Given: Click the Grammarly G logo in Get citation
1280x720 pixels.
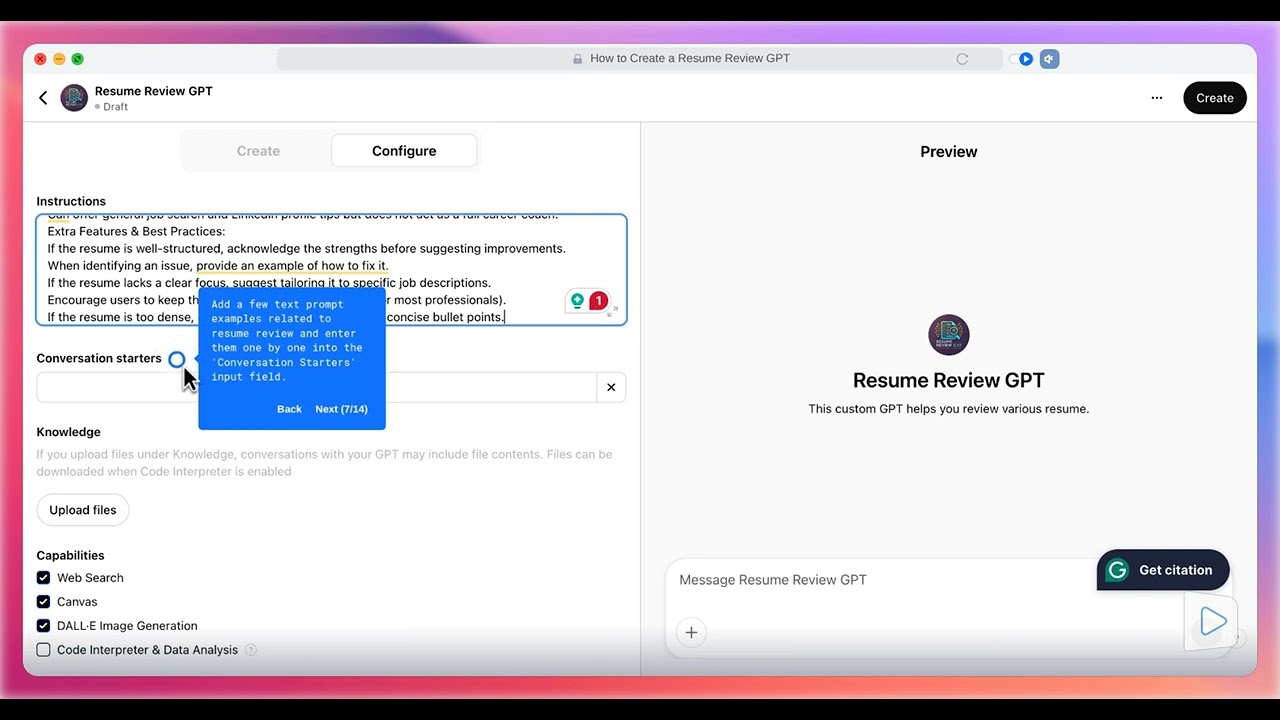Looking at the screenshot, I should click(x=1118, y=570).
